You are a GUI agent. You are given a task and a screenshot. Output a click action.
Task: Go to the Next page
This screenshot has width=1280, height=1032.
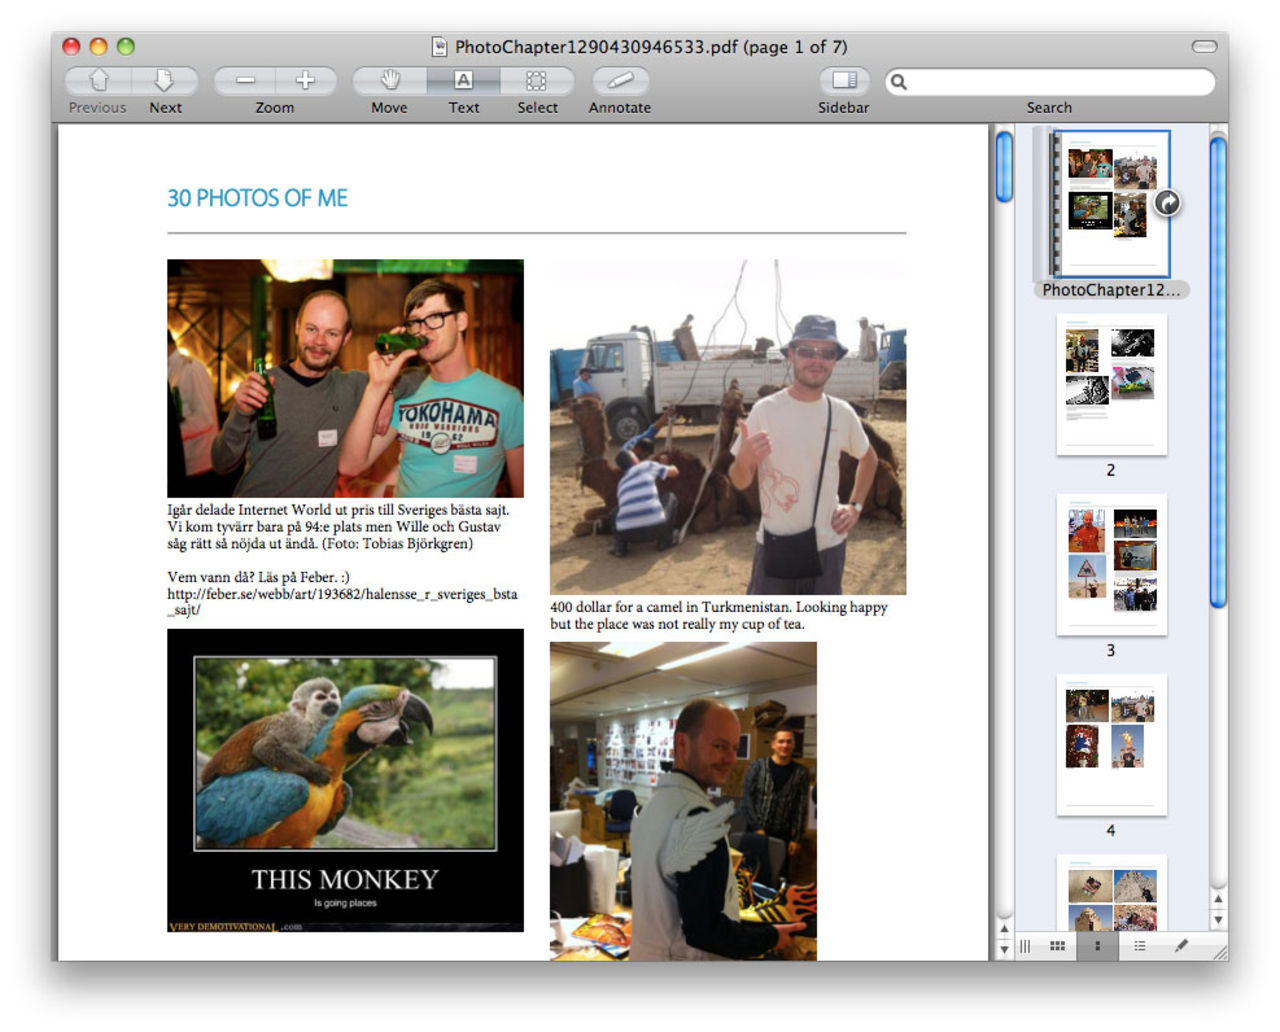pos(165,81)
